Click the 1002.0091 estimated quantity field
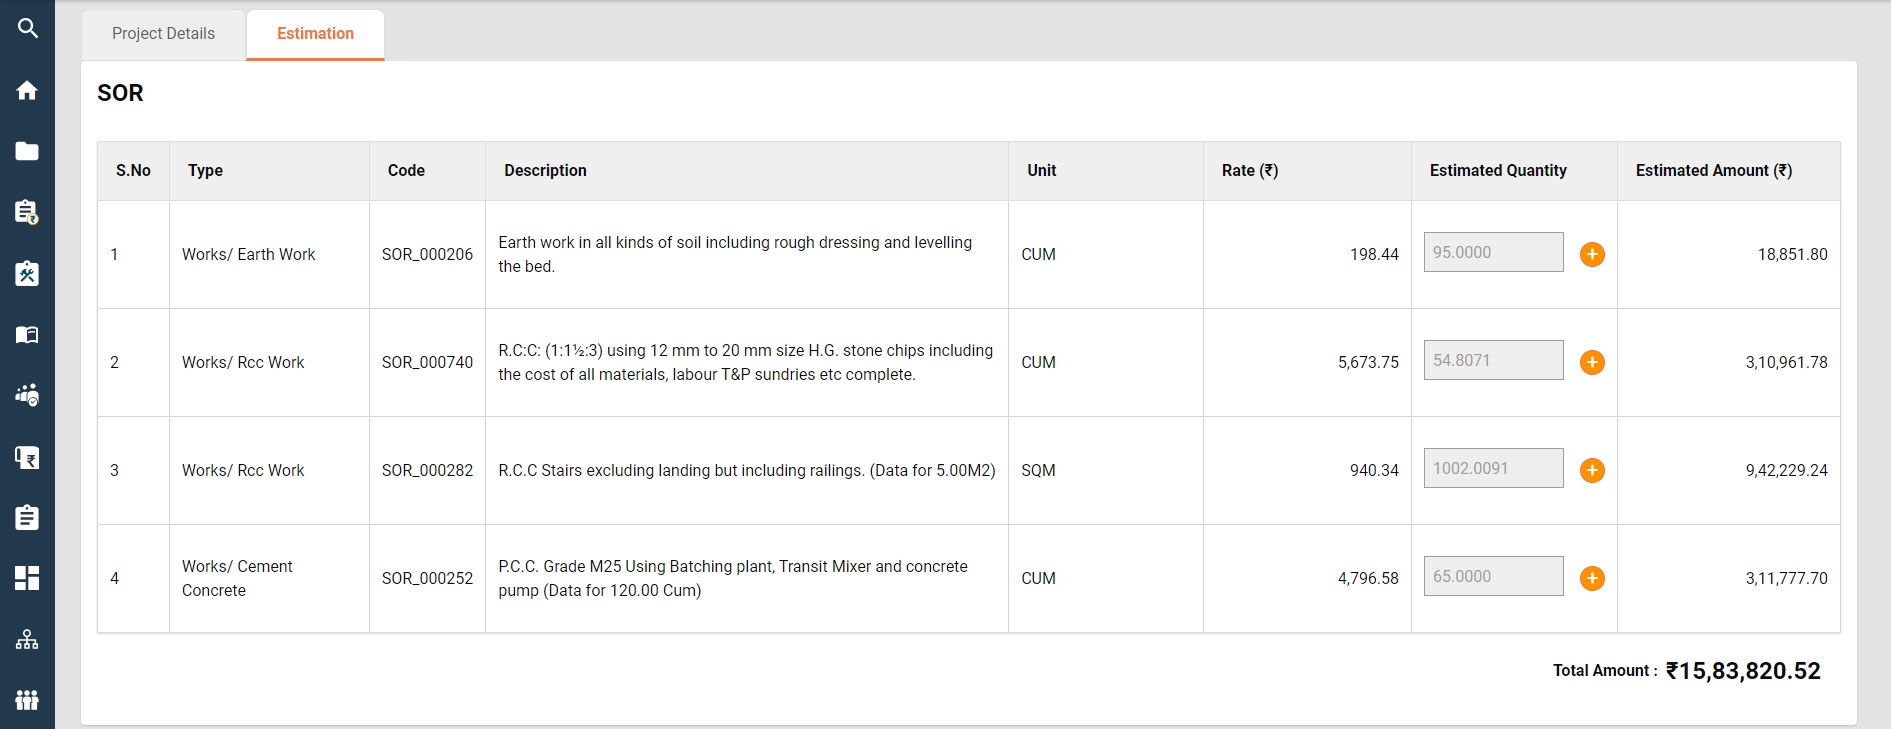This screenshot has height=729, width=1891. coord(1493,468)
